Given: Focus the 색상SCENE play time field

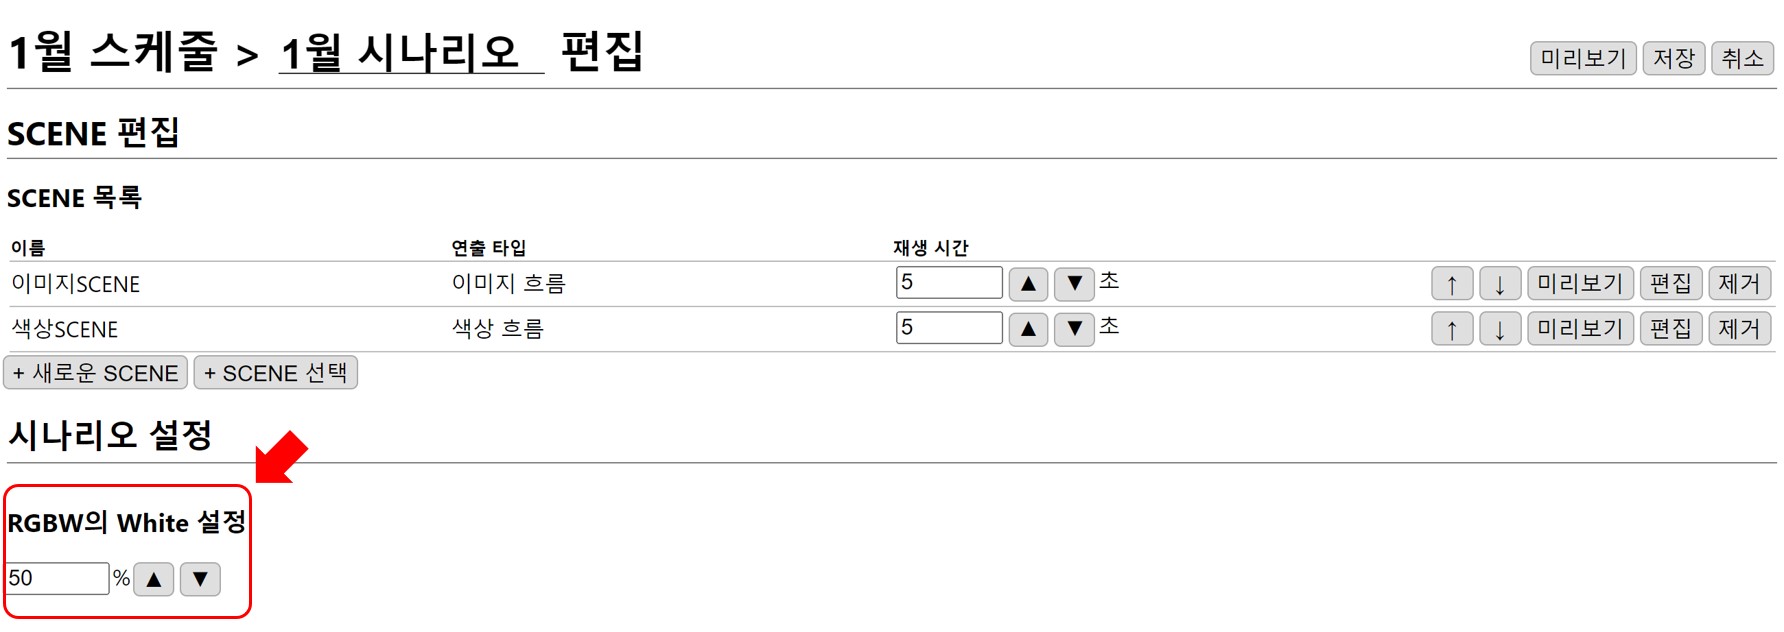Looking at the screenshot, I should click(x=948, y=328).
